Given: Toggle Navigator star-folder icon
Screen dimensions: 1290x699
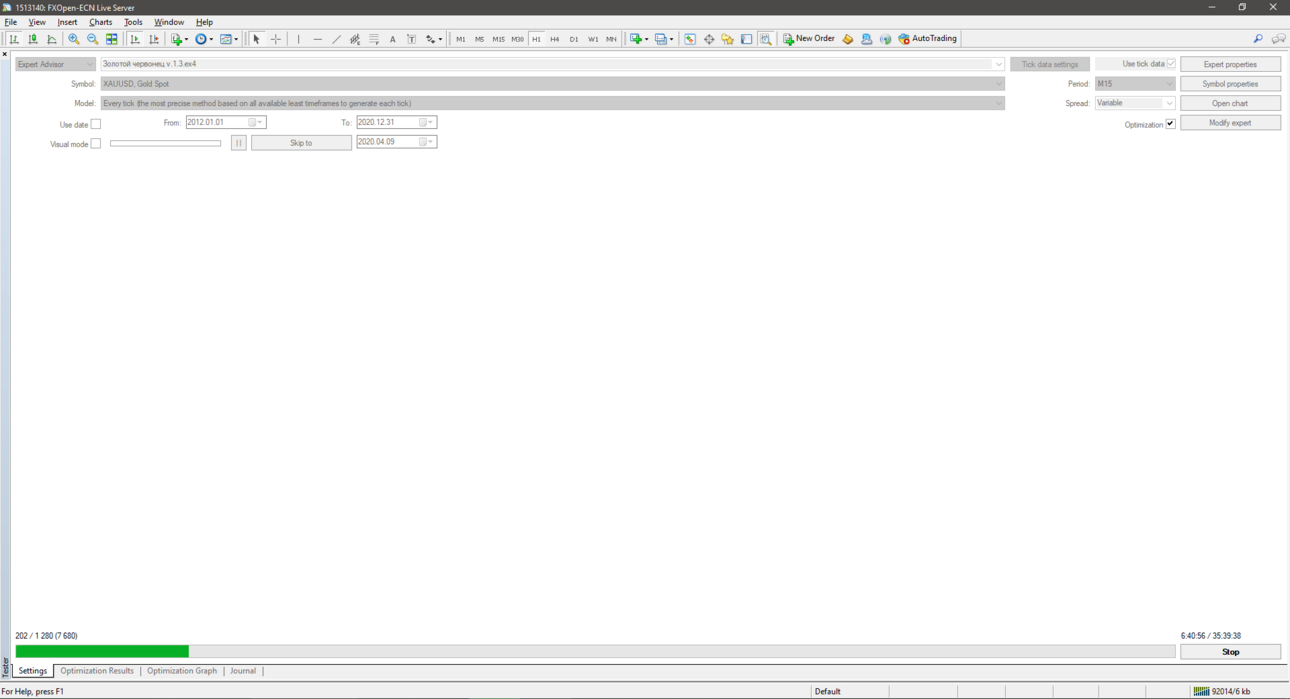Looking at the screenshot, I should [x=728, y=39].
